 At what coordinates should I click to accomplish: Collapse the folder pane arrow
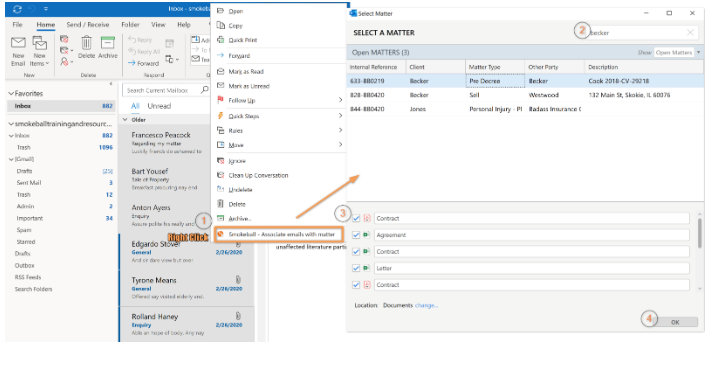point(111,84)
